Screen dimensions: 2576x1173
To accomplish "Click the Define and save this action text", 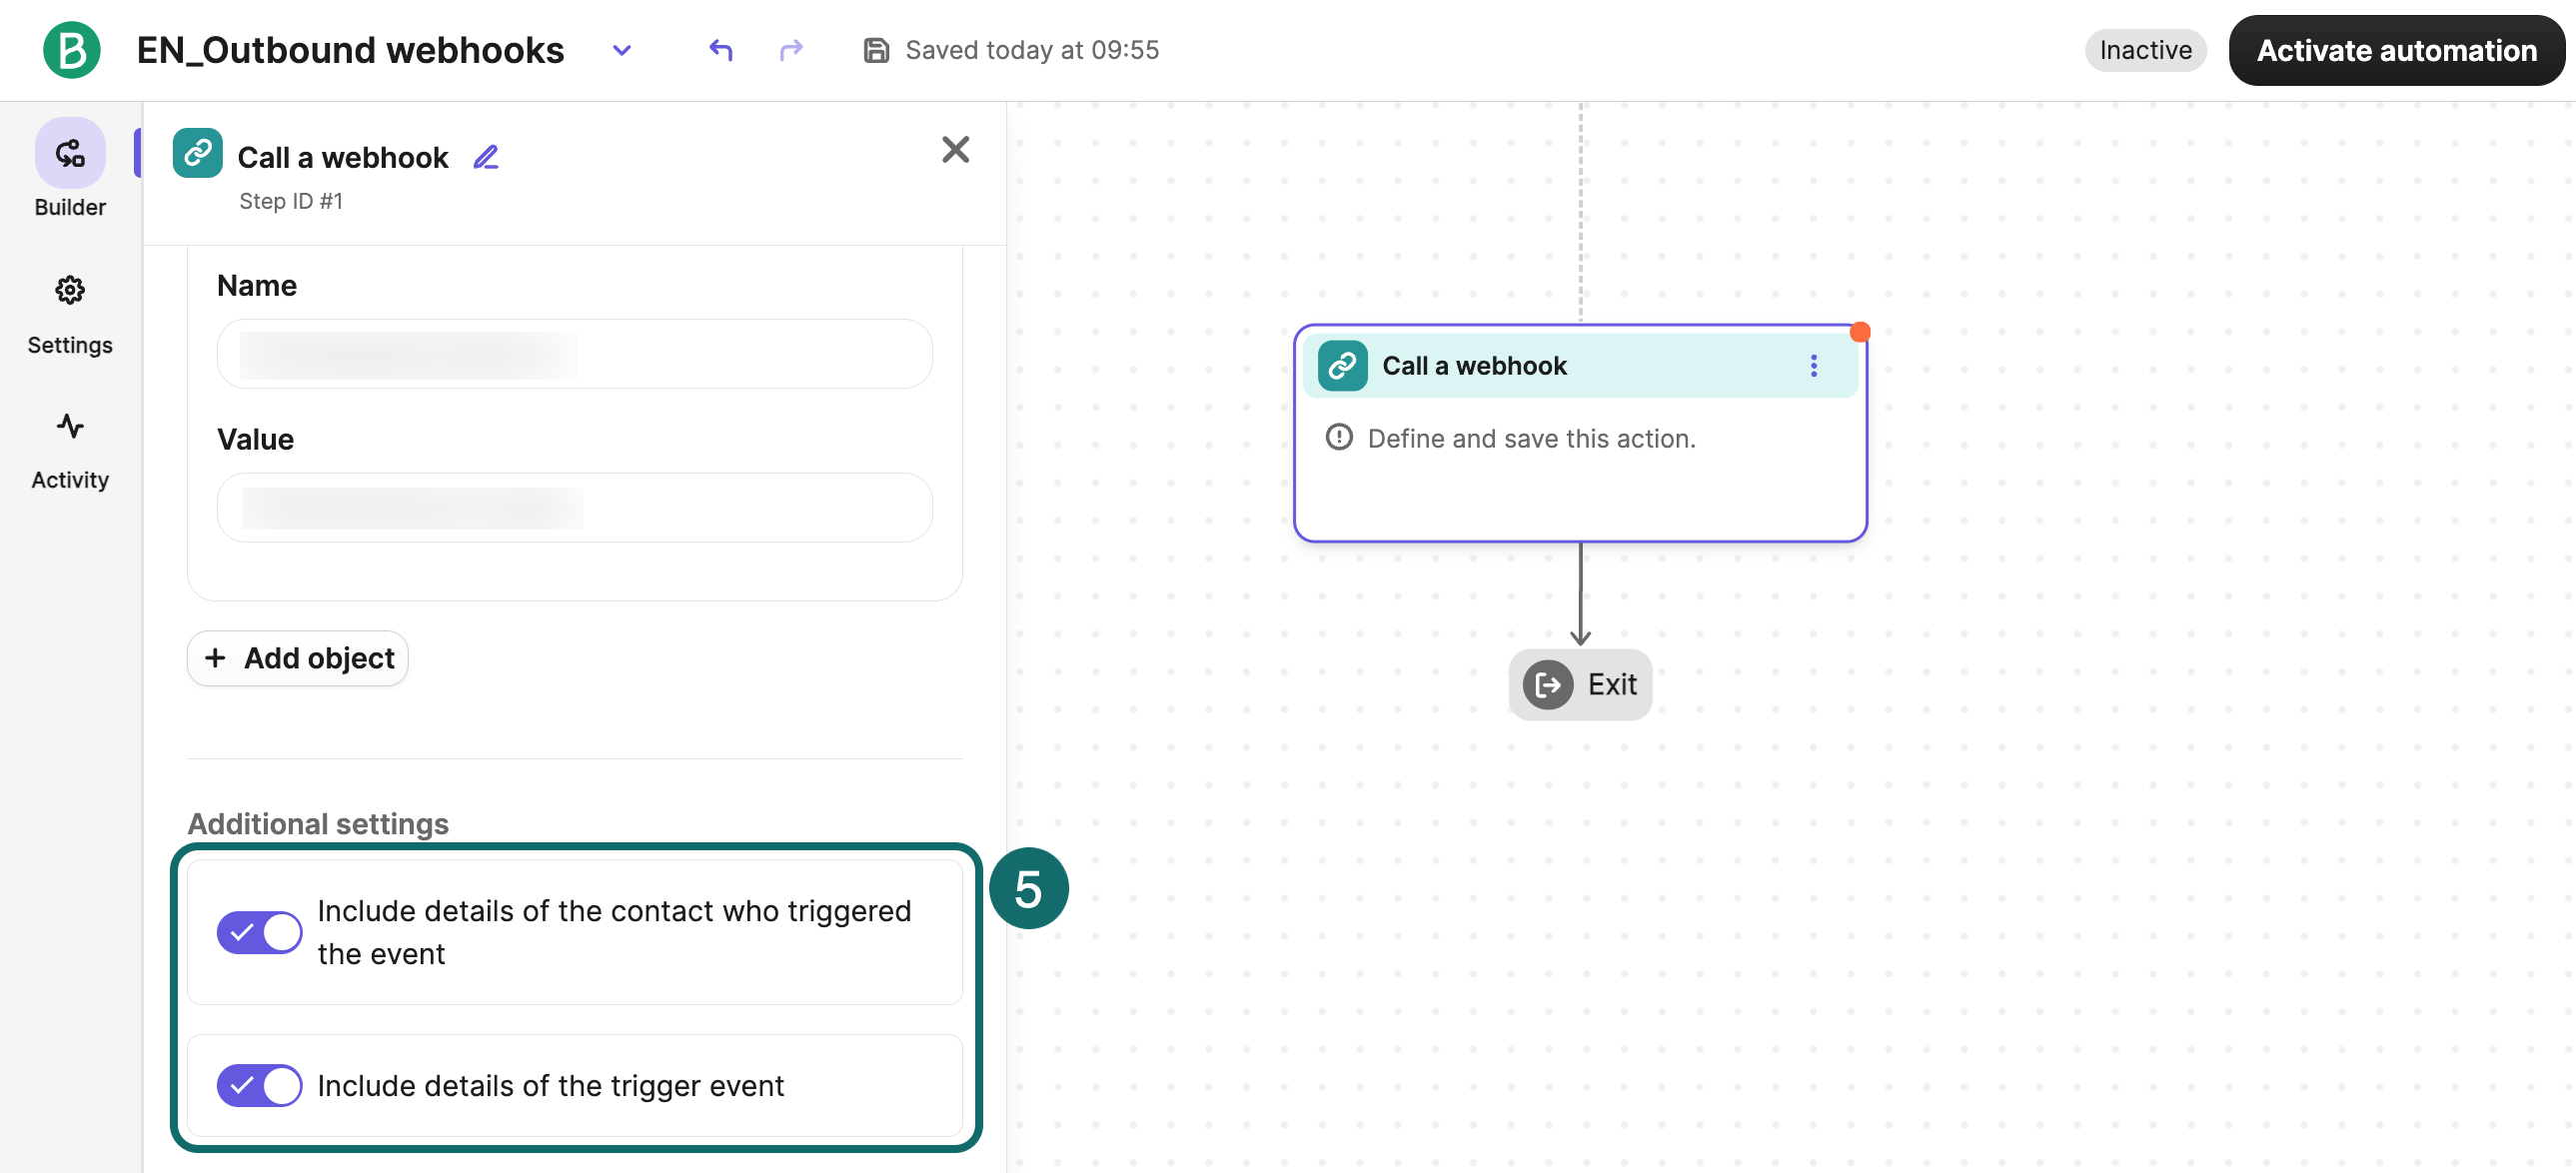I will click(1531, 438).
